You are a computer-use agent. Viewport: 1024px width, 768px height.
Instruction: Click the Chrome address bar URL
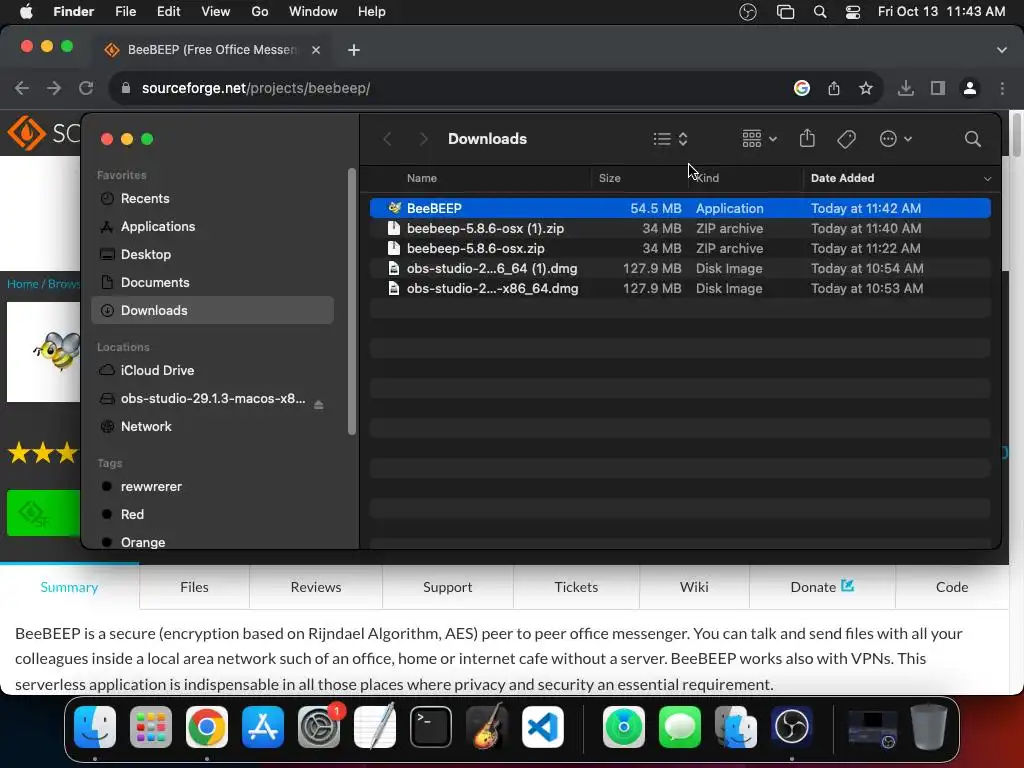click(256, 88)
